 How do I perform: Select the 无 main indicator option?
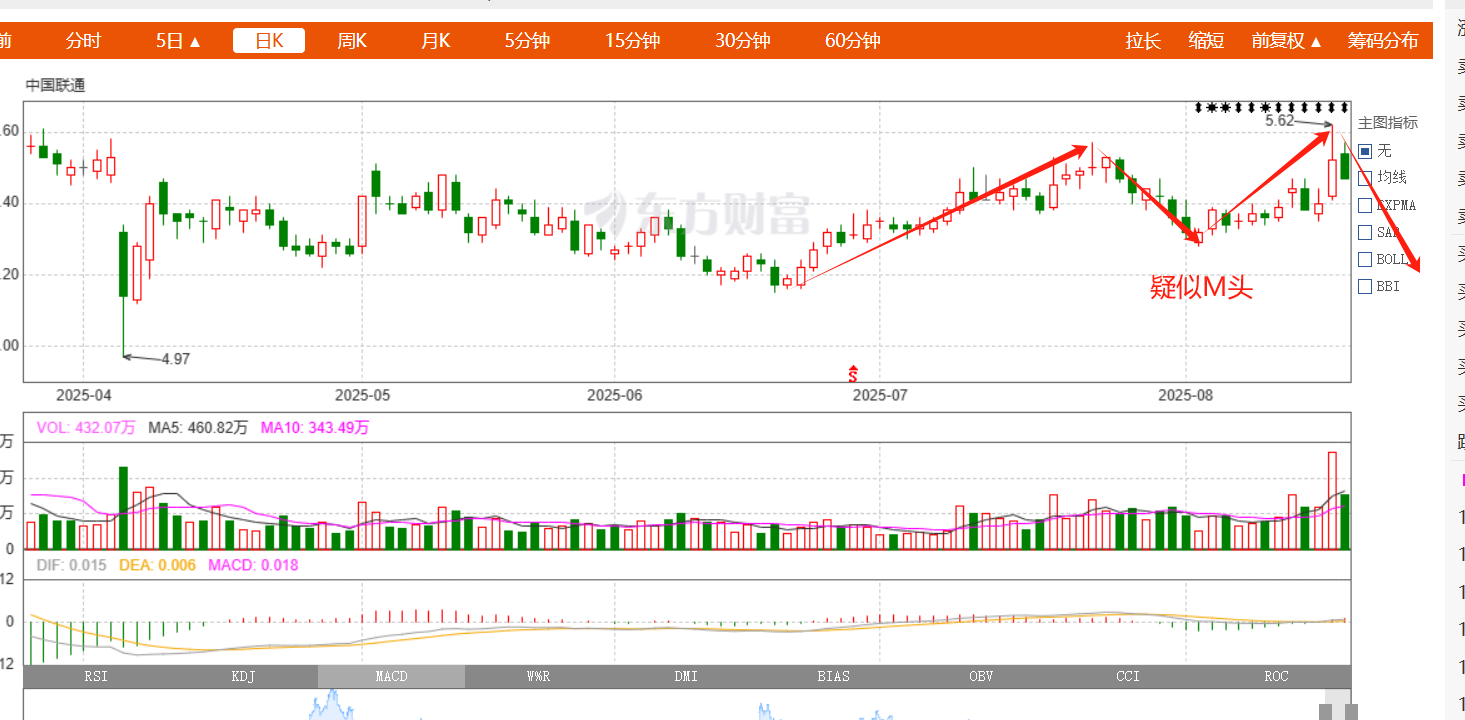tap(1366, 151)
